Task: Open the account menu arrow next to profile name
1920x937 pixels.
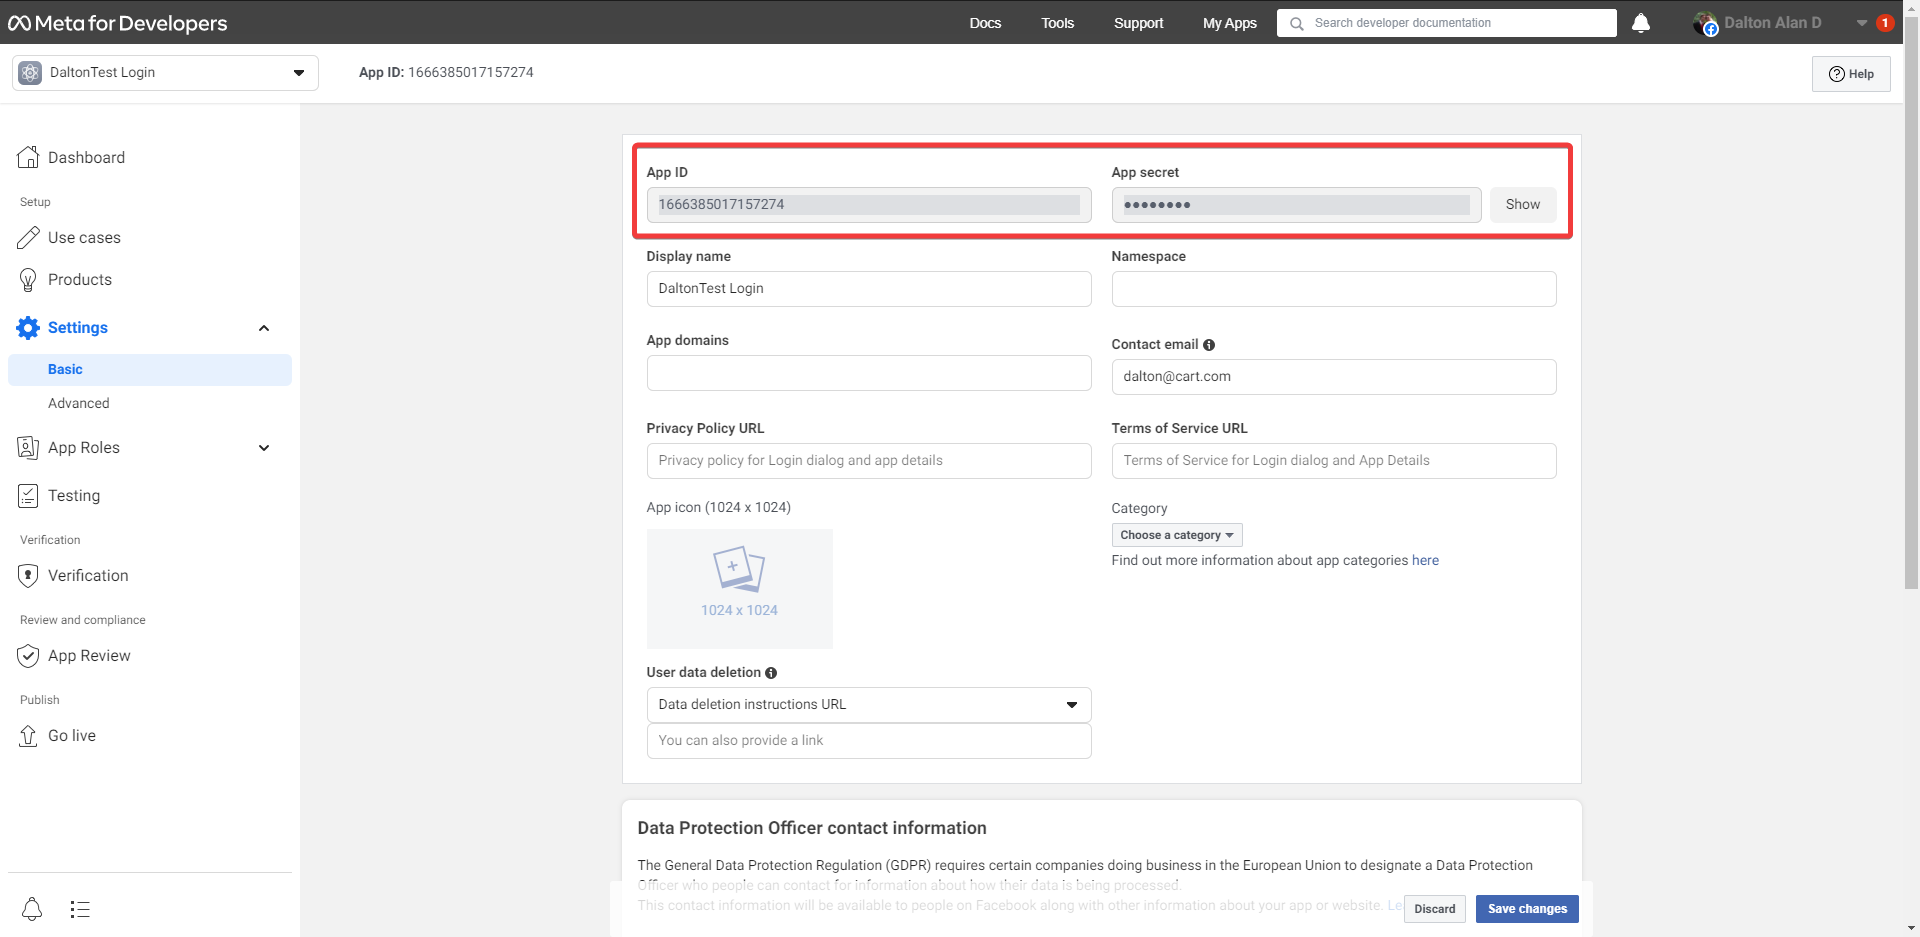Action: click(x=1862, y=23)
